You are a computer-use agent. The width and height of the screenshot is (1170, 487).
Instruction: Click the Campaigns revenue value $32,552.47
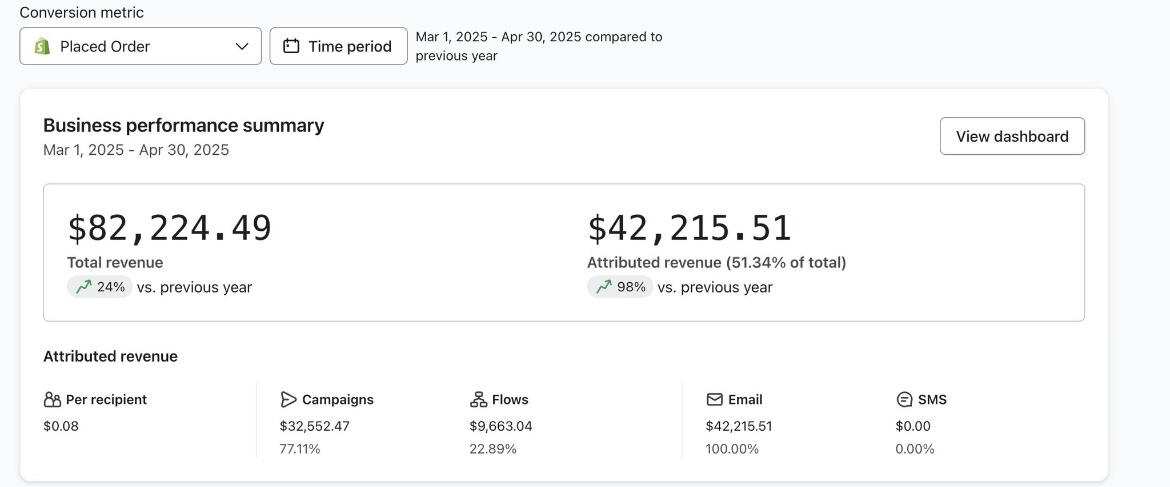pyautogui.click(x=314, y=426)
